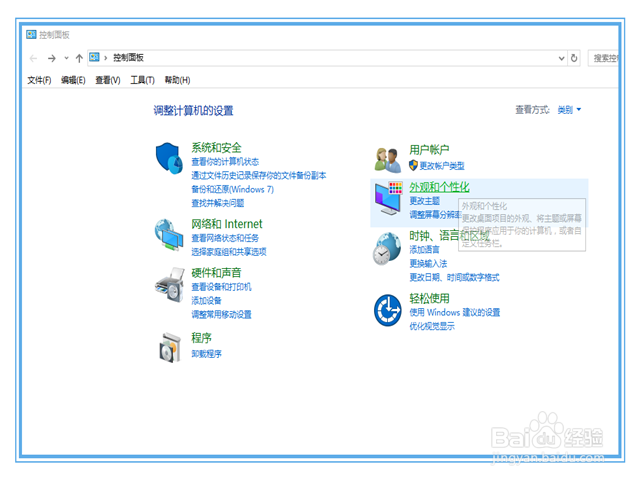
Task: Open the 类别 view-by dropdown
Action: coord(569,110)
